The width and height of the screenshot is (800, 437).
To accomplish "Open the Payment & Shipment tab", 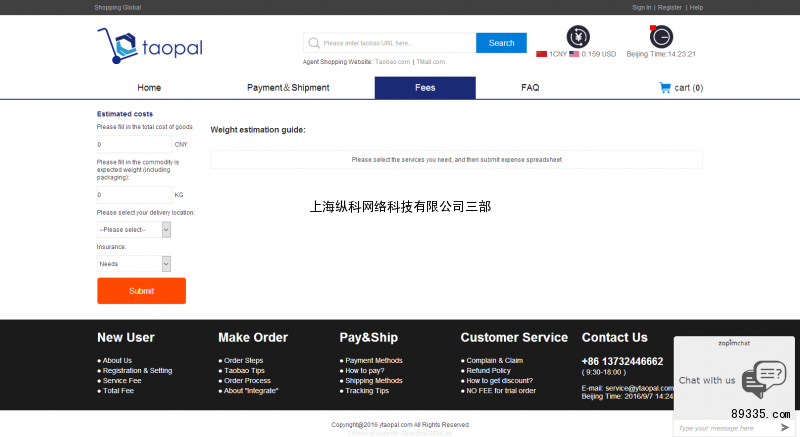I will pos(288,88).
